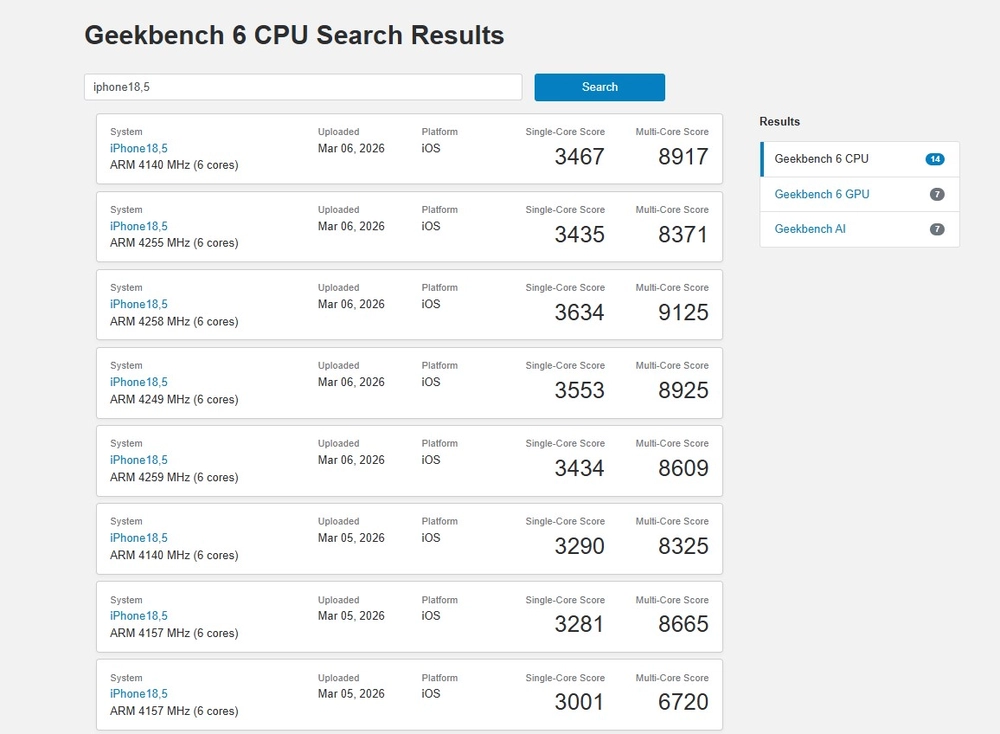This screenshot has height=734, width=1000.
Task: Switch to Geekbench AI results
Action: click(x=809, y=229)
